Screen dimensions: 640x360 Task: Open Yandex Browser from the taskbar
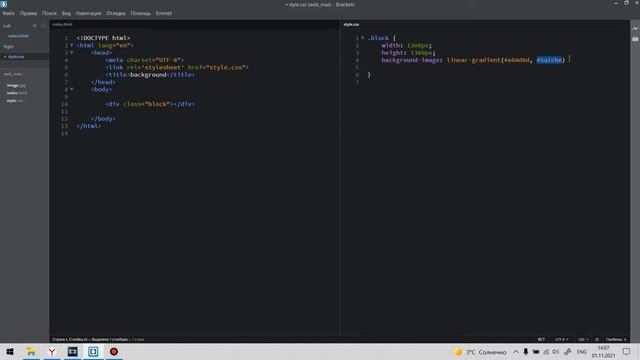coord(52,351)
